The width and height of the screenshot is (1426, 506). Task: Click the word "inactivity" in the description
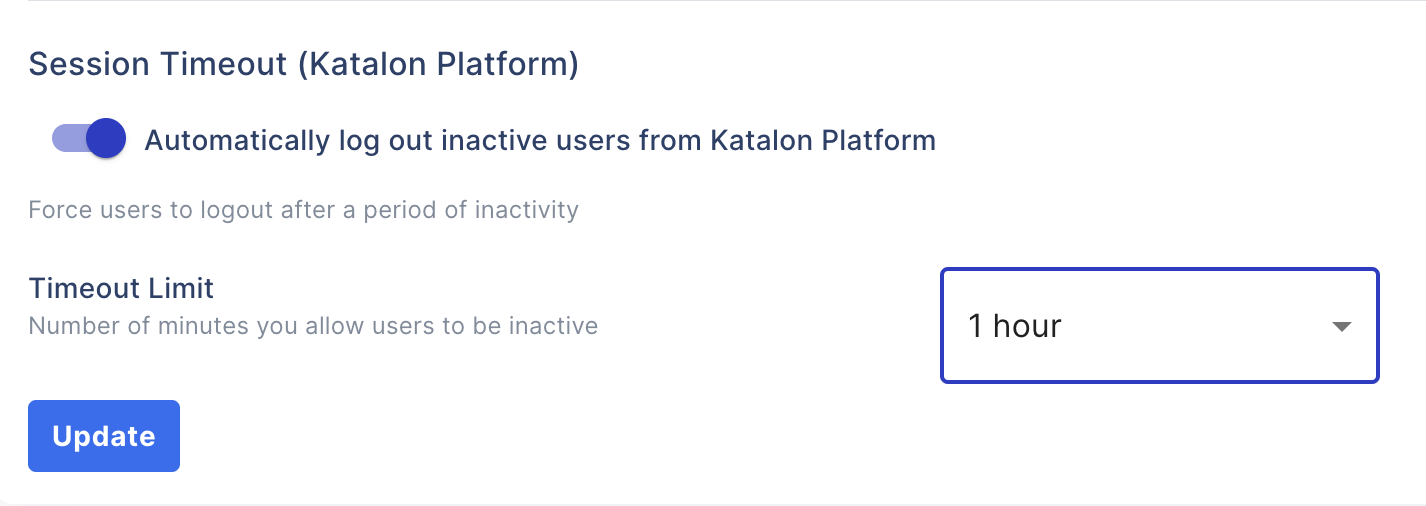528,210
